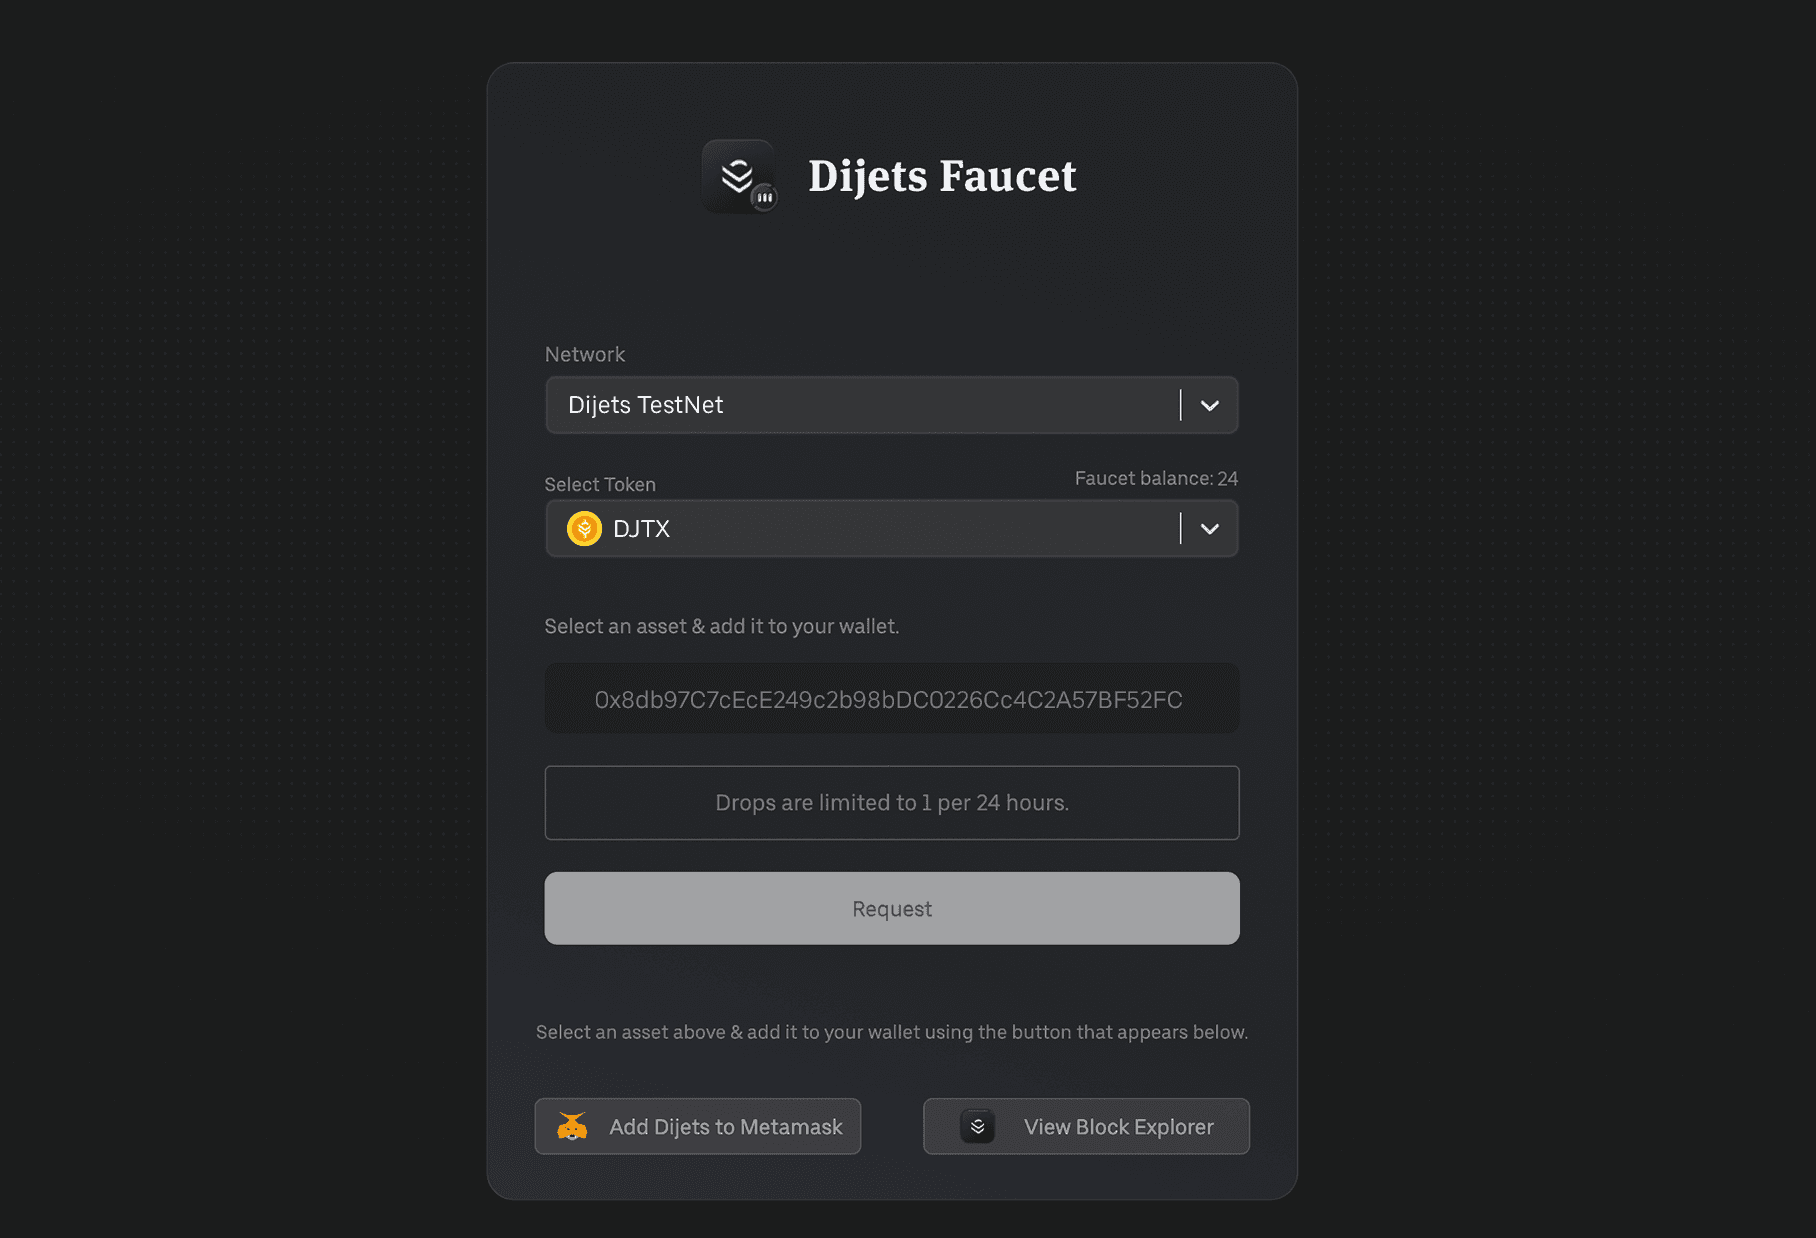Viewport: 1816px width, 1238px height.
Task: Click the Metamask fox icon
Action: pos(572,1126)
